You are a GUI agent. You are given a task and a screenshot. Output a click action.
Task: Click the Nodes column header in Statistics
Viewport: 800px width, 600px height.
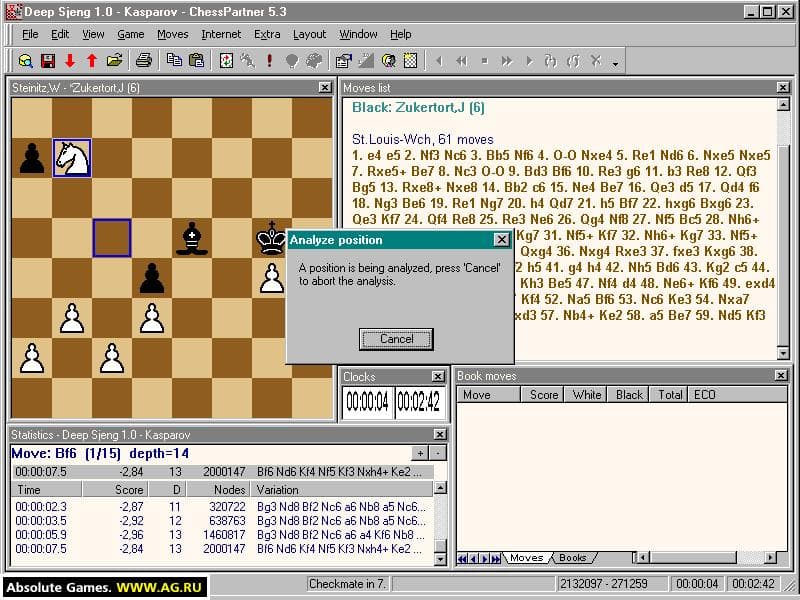coord(218,490)
